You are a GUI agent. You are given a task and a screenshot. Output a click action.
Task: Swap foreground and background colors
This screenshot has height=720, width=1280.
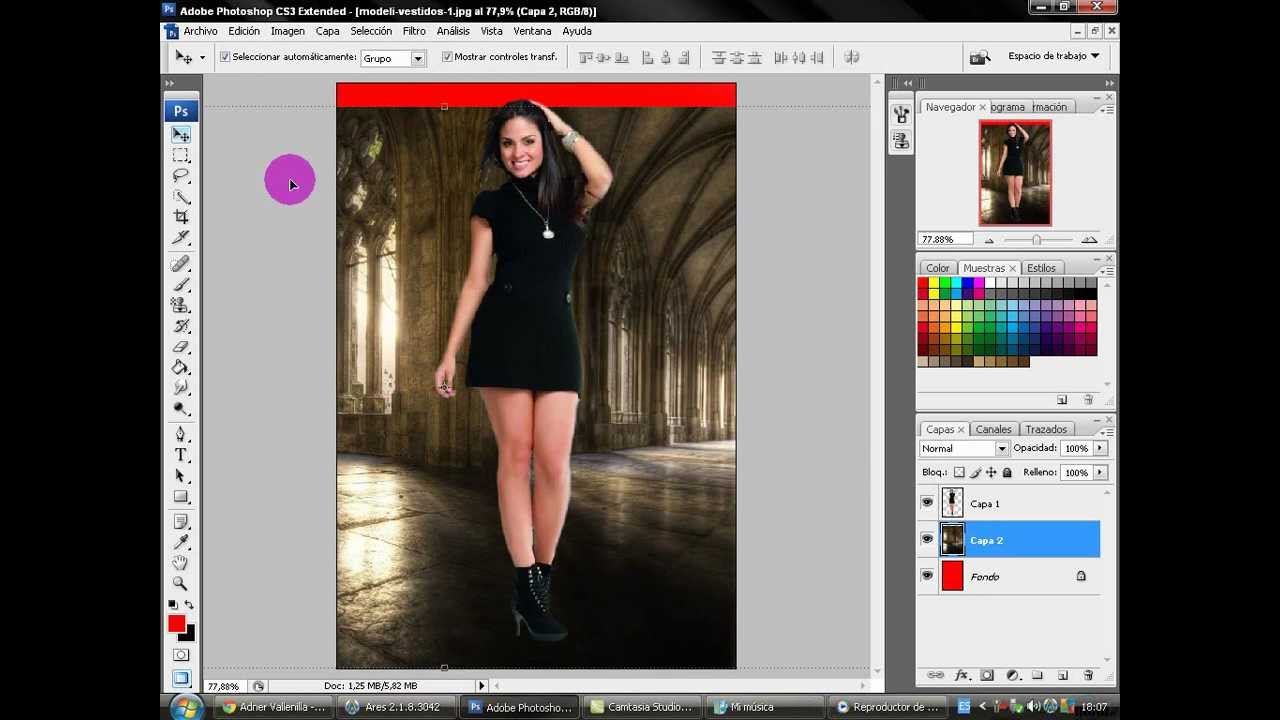pyautogui.click(x=189, y=605)
